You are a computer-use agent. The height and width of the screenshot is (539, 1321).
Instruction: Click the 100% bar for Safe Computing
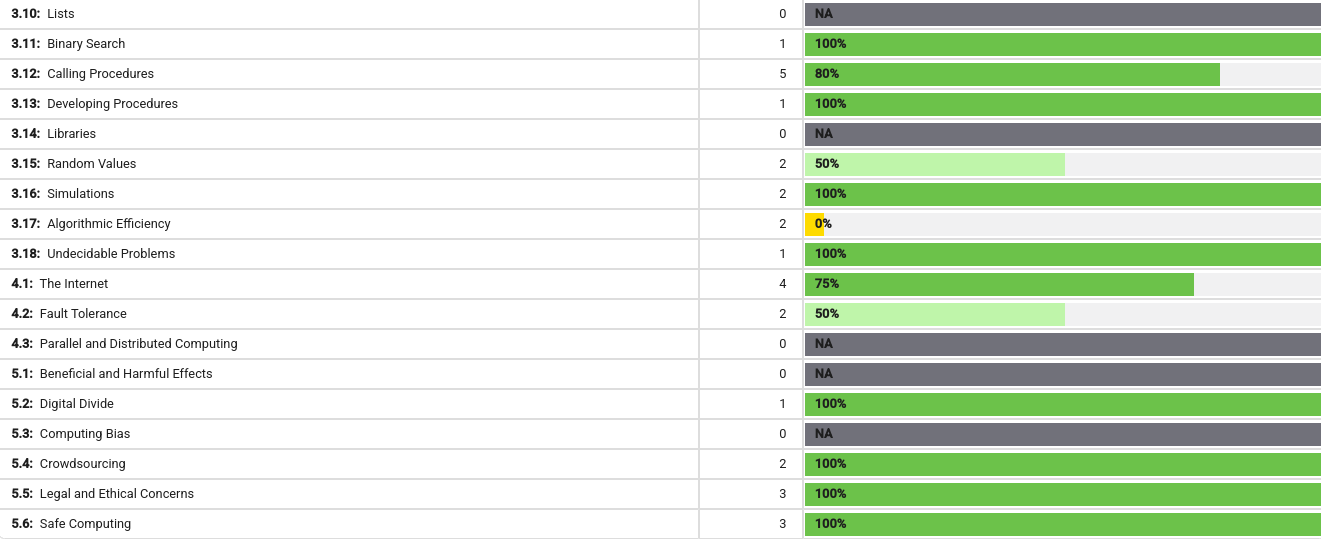[x=1063, y=524]
